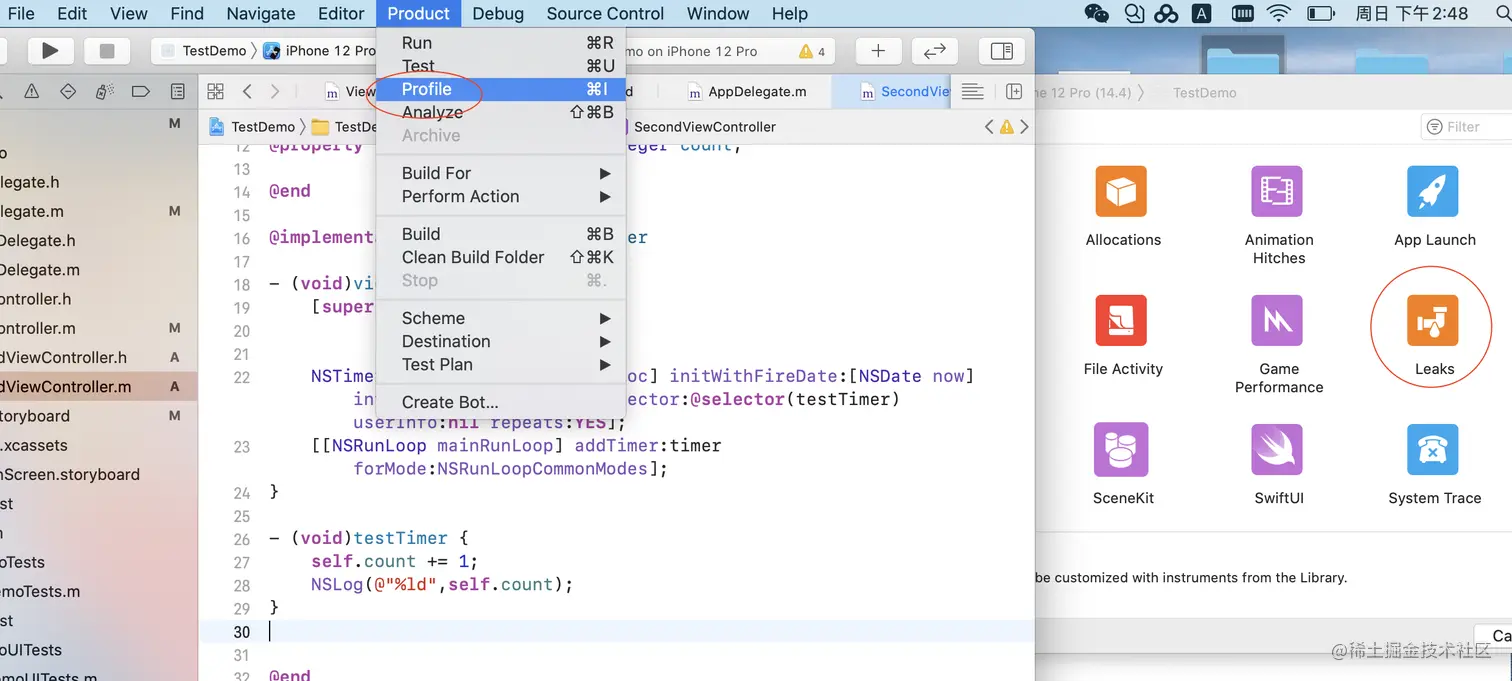Open the debug navigator spray can icon

(x=104, y=91)
